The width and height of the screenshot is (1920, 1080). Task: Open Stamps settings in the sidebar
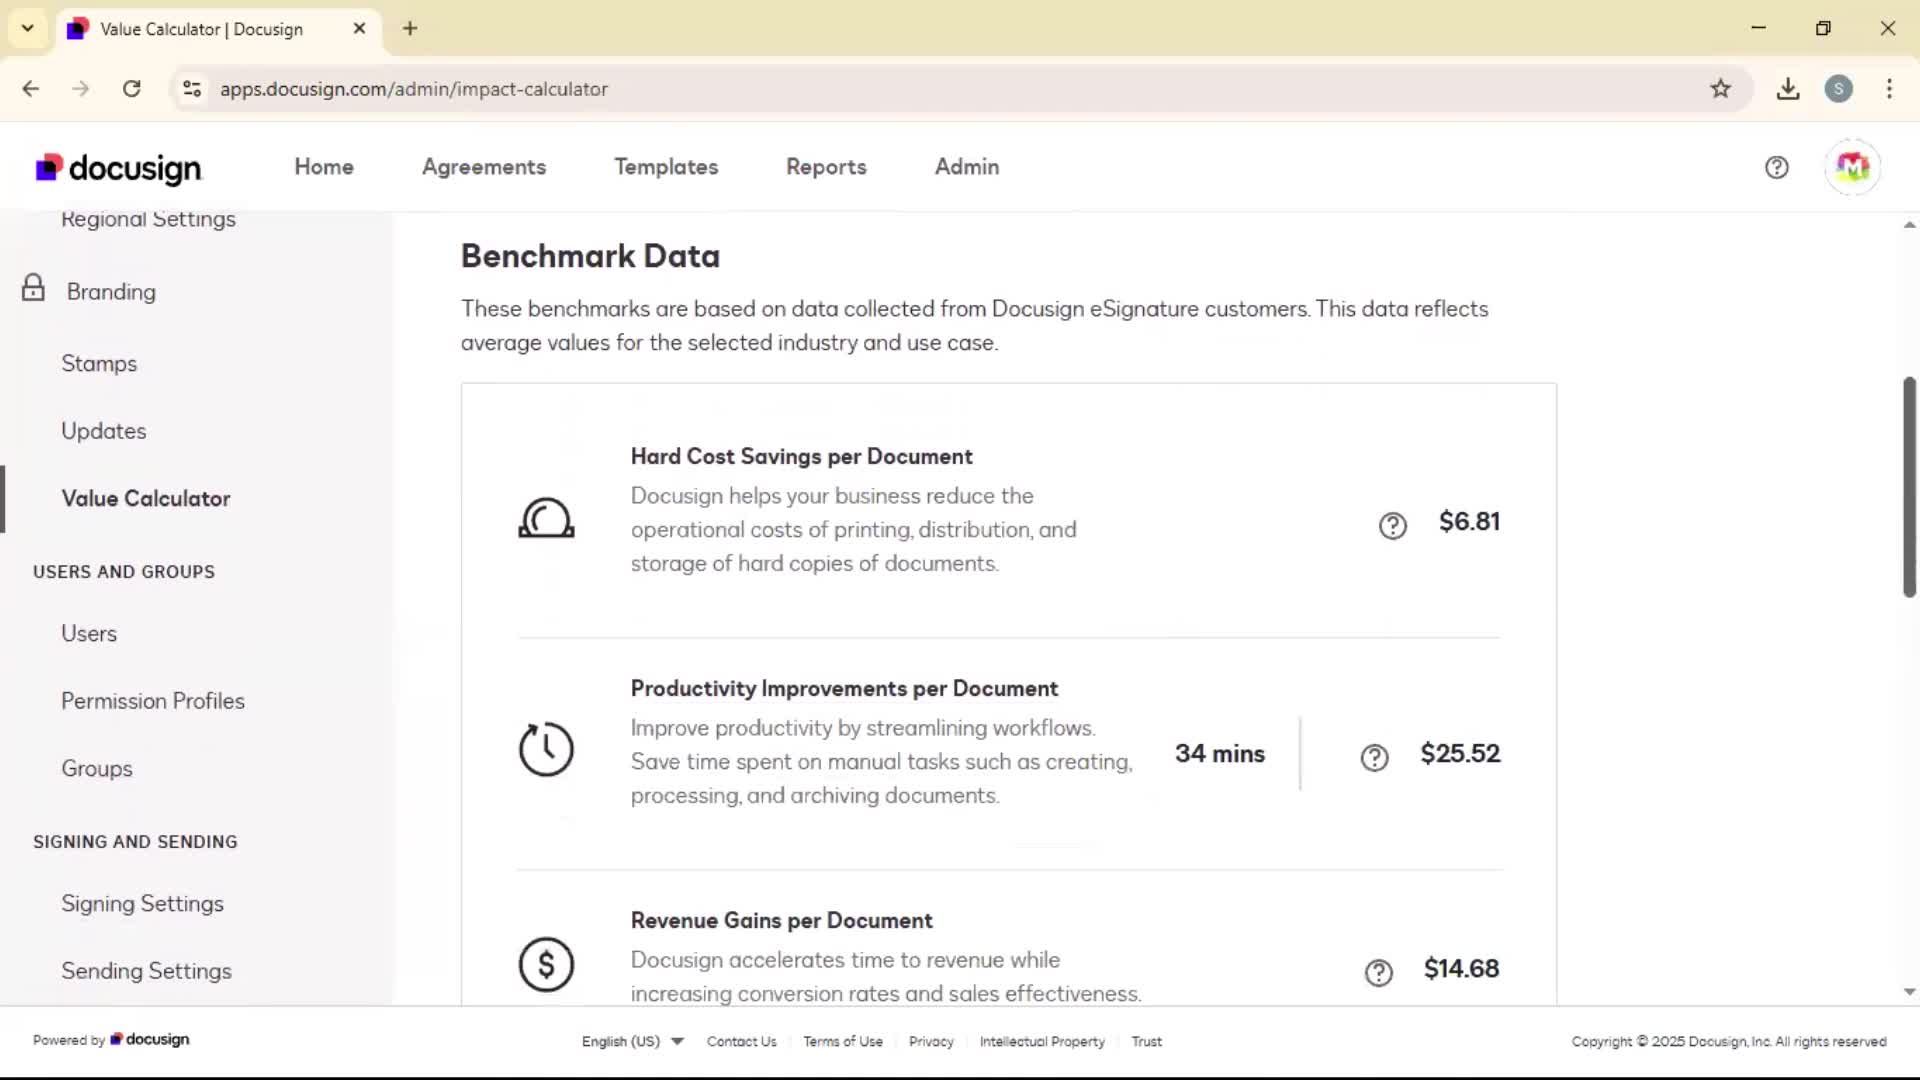(99, 364)
